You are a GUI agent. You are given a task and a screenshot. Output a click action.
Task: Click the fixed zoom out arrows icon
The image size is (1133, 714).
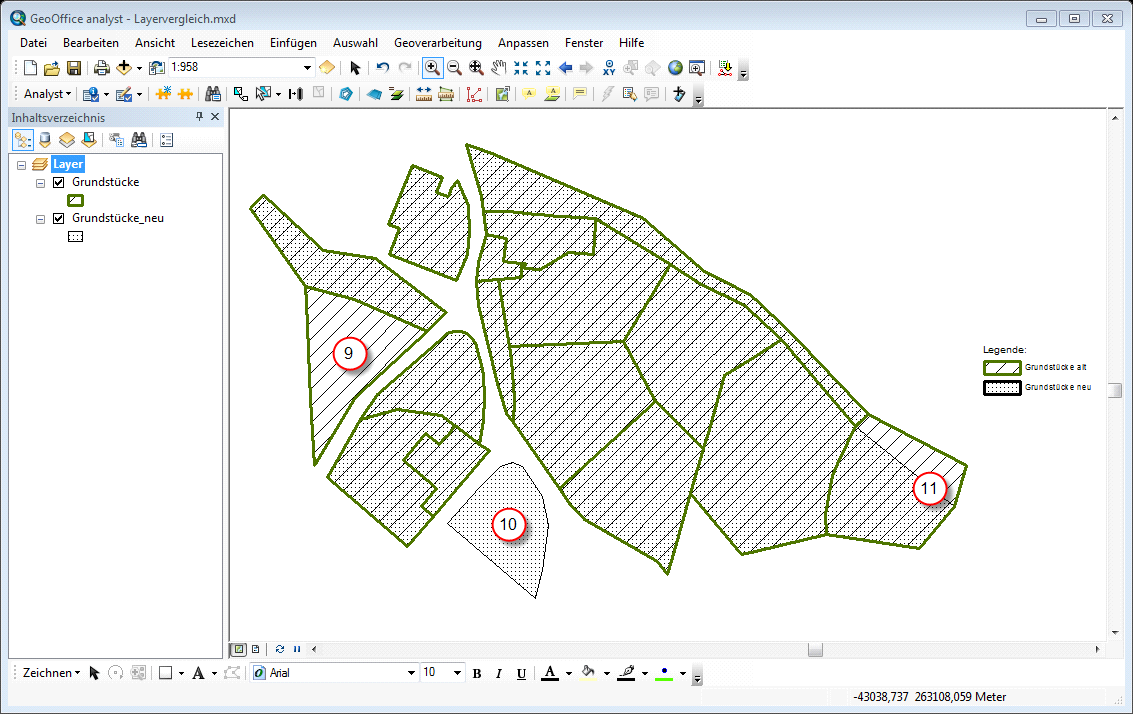(543, 68)
